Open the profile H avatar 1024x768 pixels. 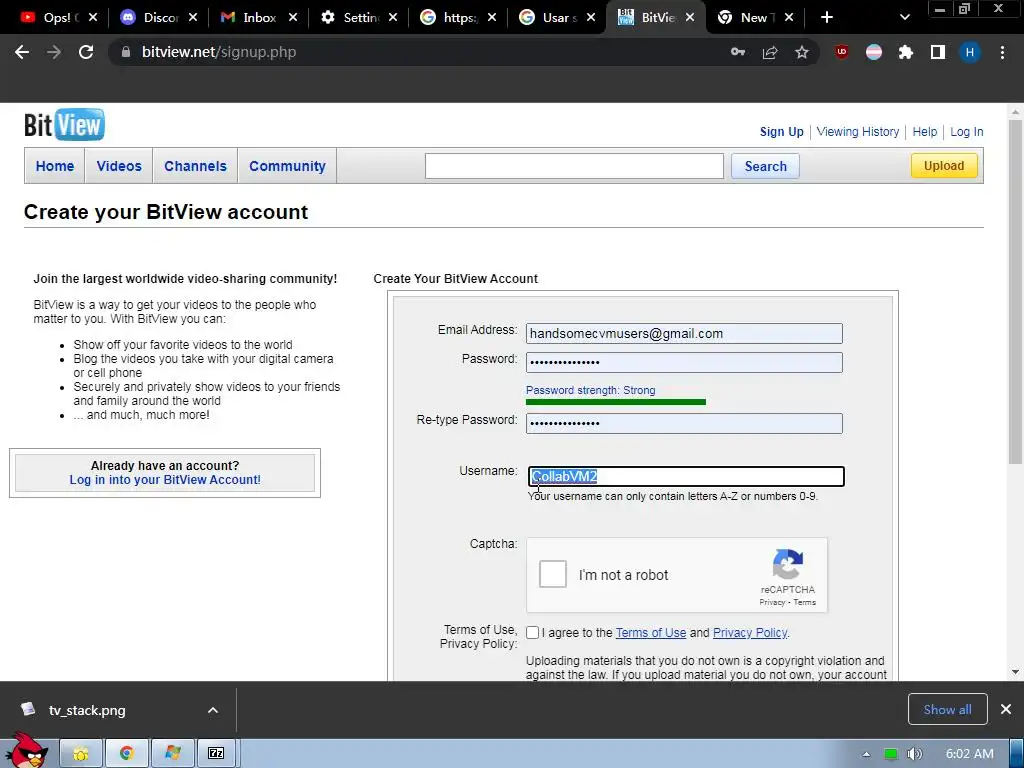970,52
